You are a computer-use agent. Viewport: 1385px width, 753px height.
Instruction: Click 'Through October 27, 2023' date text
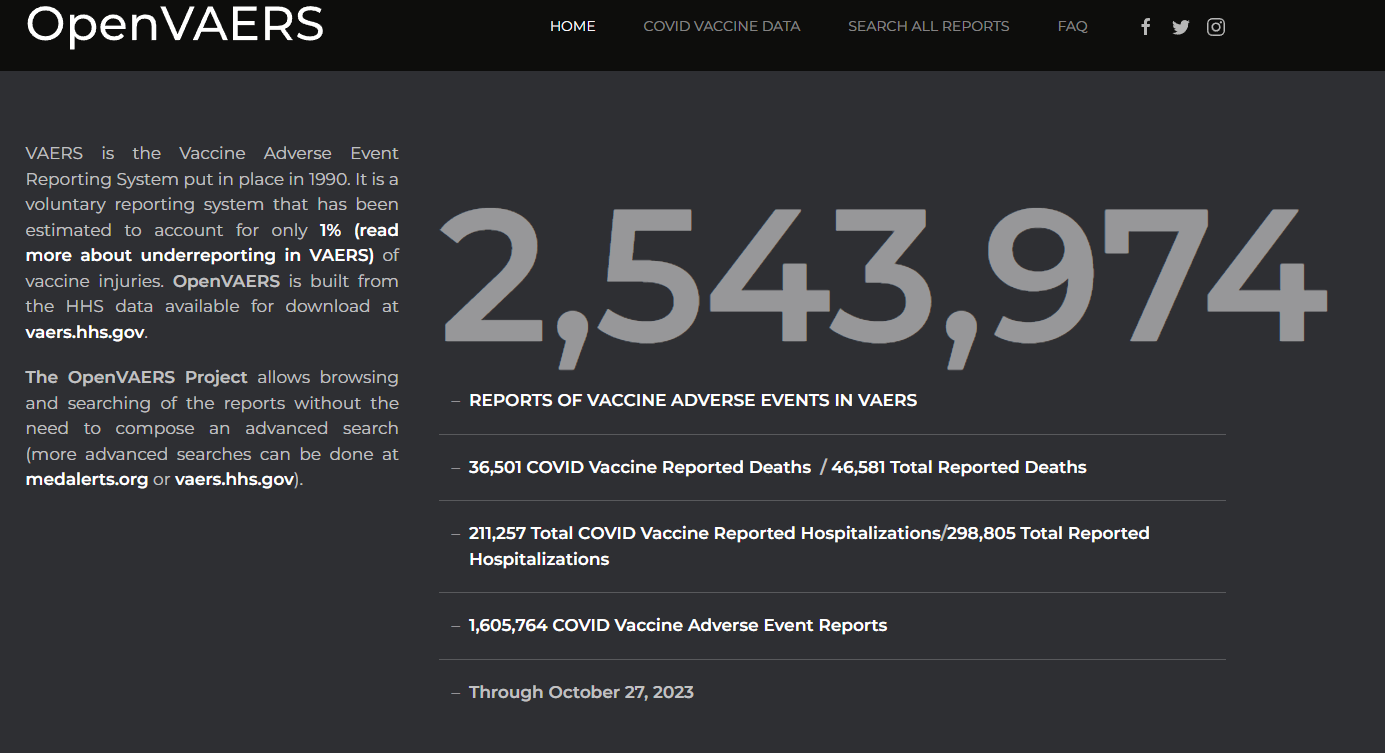point(581,692)
